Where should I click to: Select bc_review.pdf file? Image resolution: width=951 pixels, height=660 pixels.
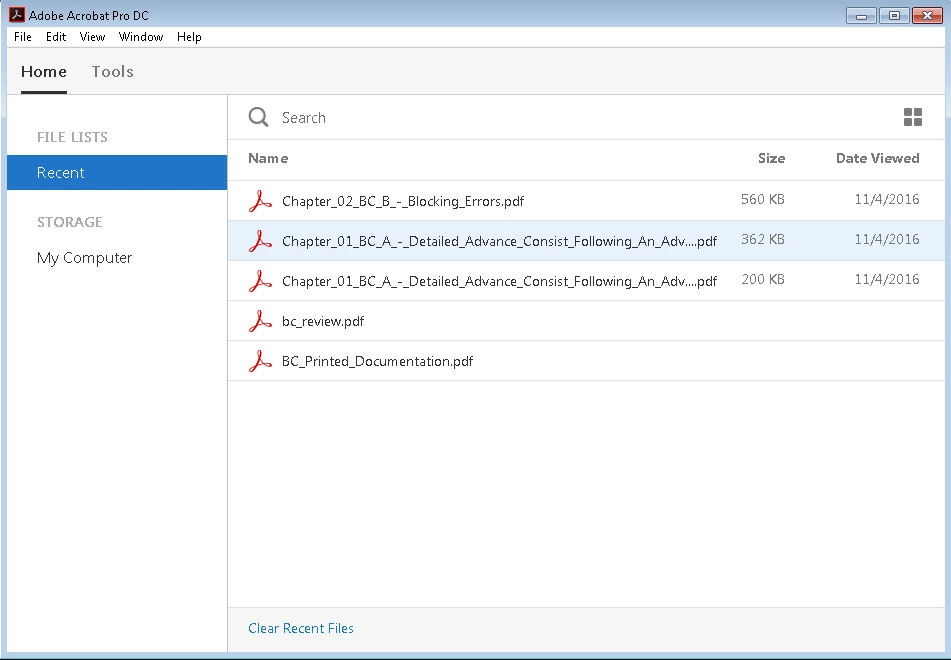click(x=323, y=322)
